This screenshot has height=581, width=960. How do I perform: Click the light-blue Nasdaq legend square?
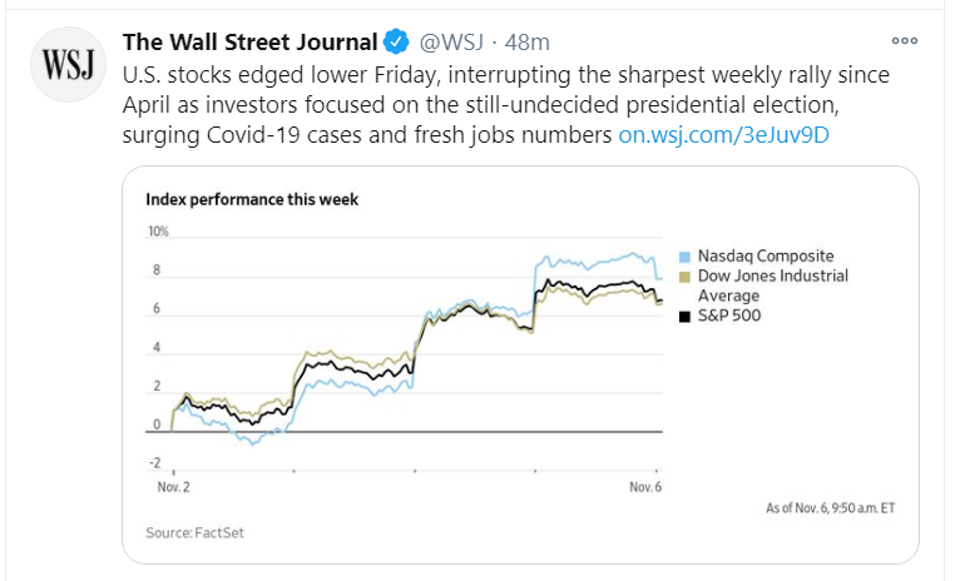tap(683, 256)
